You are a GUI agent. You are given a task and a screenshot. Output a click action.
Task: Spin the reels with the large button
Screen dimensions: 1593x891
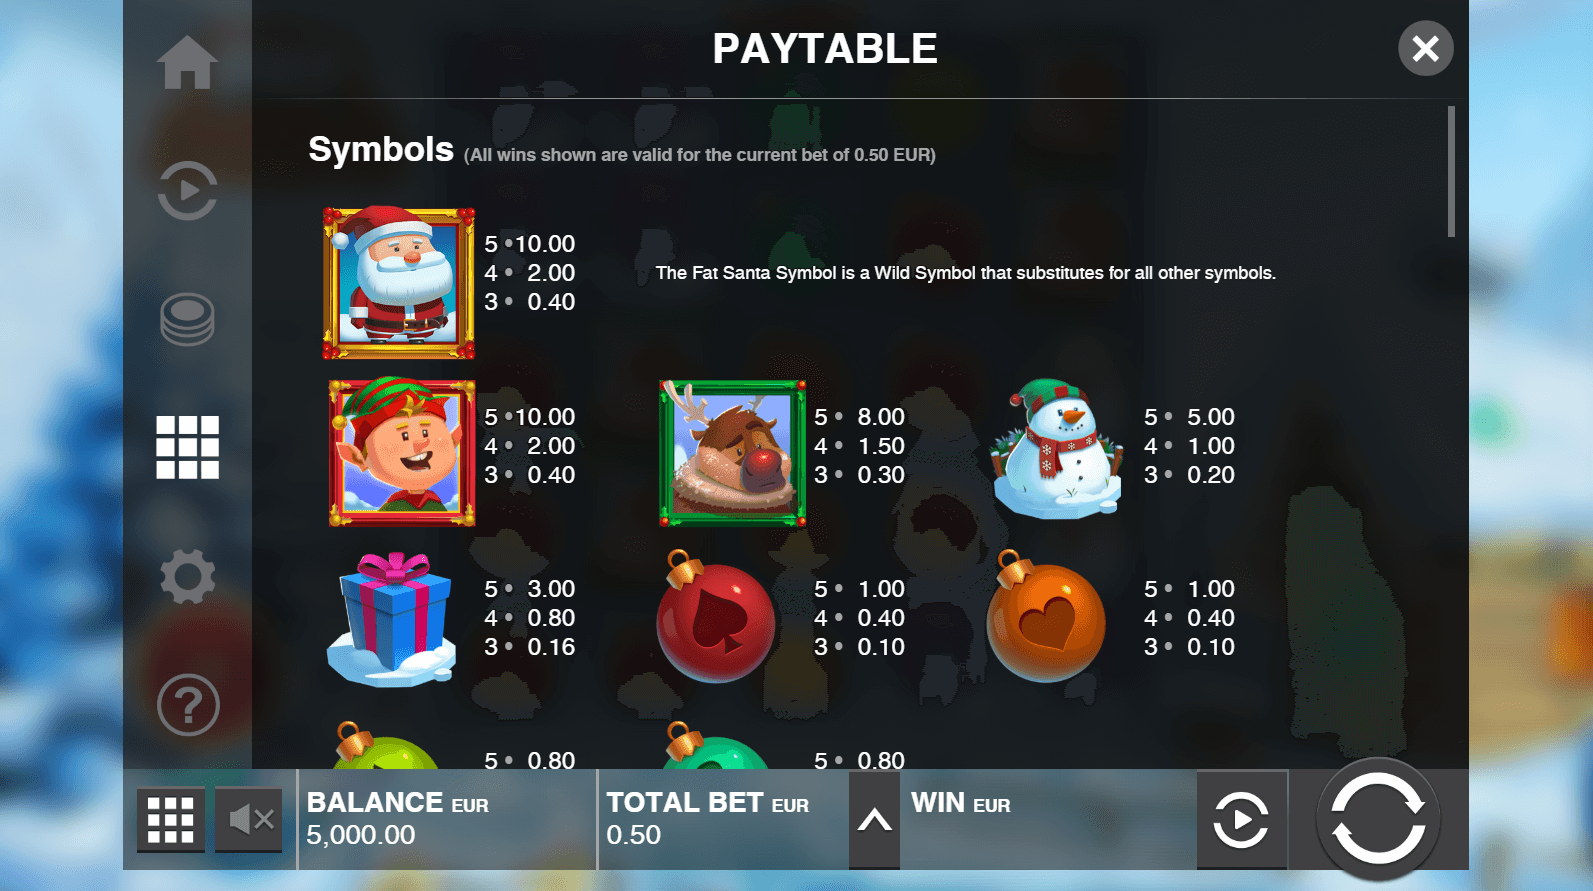point(1378,818)
